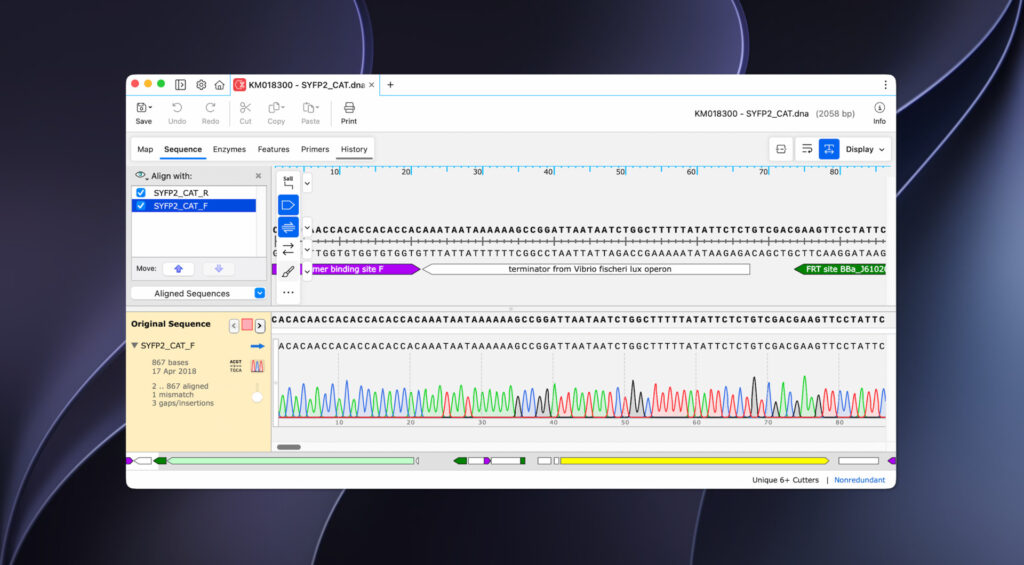Click the Paste toolbar icon
The width and height of the screenshot is (1024, 565).
click(x=310, y=108)
